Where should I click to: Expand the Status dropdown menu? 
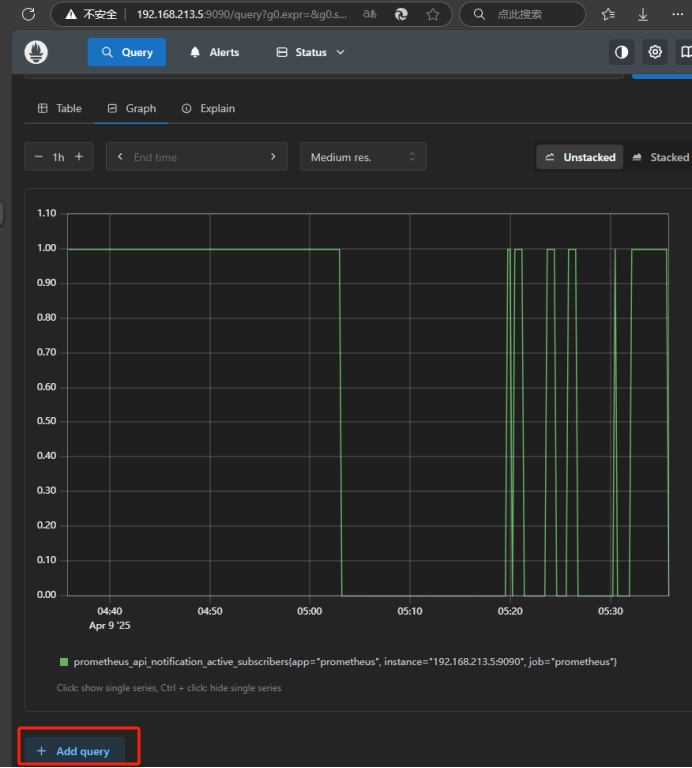[x=310, y=52]
